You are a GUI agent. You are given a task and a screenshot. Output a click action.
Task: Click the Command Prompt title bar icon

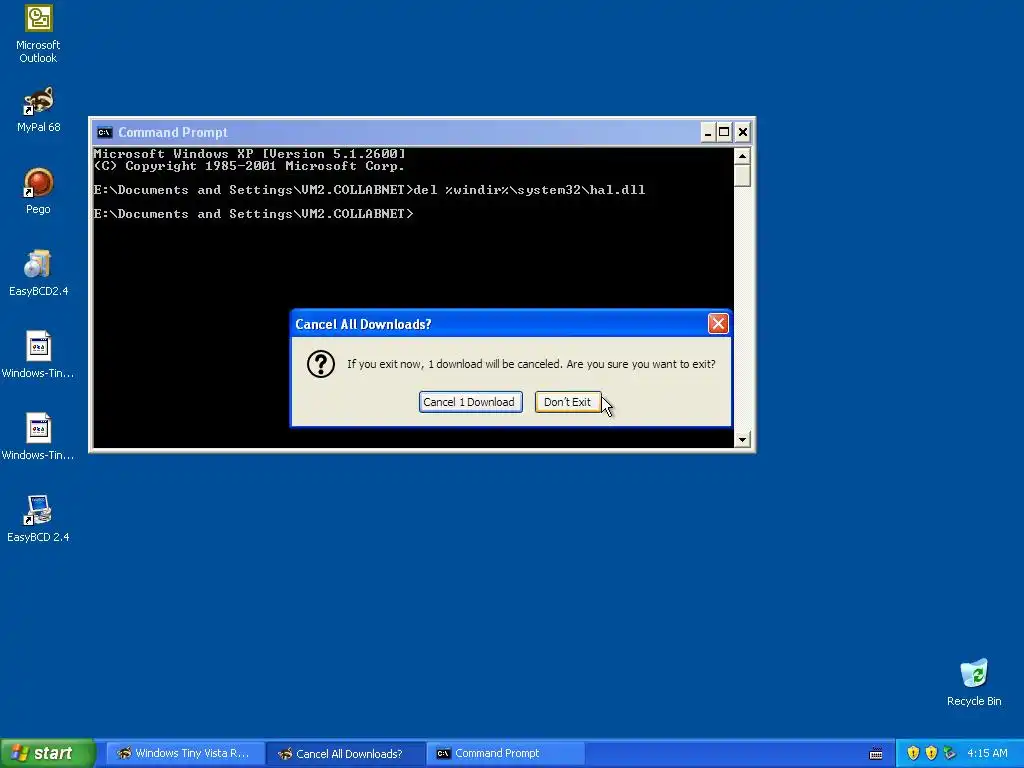[104, 133]
